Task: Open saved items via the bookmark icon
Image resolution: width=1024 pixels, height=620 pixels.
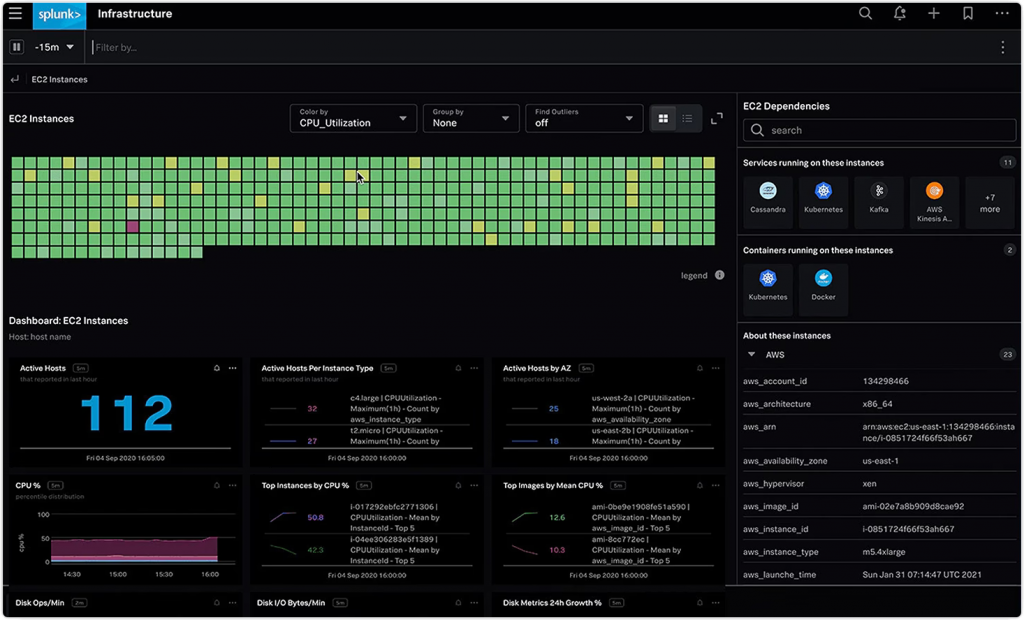Action: tap(966, 14)
